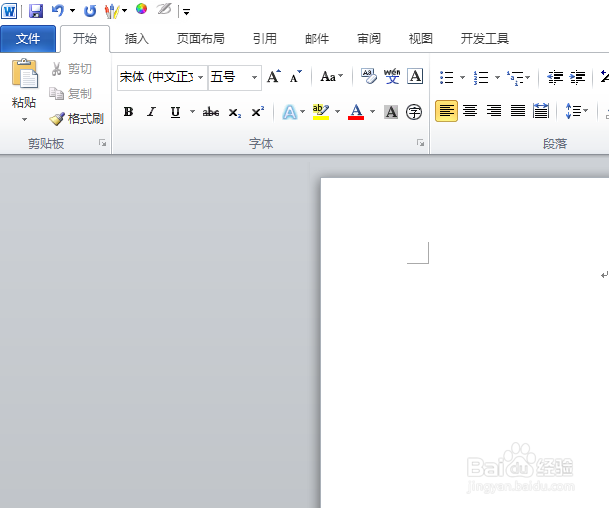Expand the 粘贴 options arrow
Image resolution: width=609 pixels, height=508 pixels.
(24, 119)
